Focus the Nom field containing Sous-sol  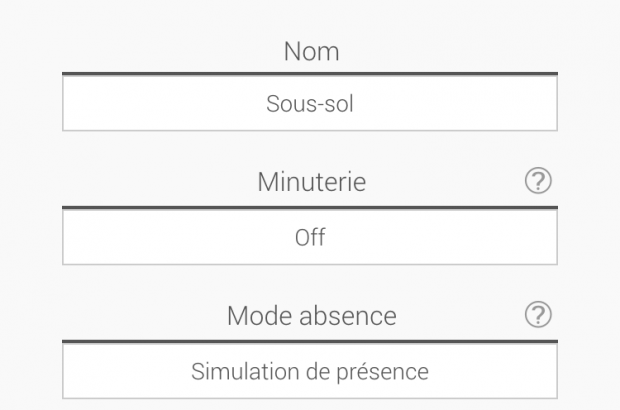pos(310,103)
